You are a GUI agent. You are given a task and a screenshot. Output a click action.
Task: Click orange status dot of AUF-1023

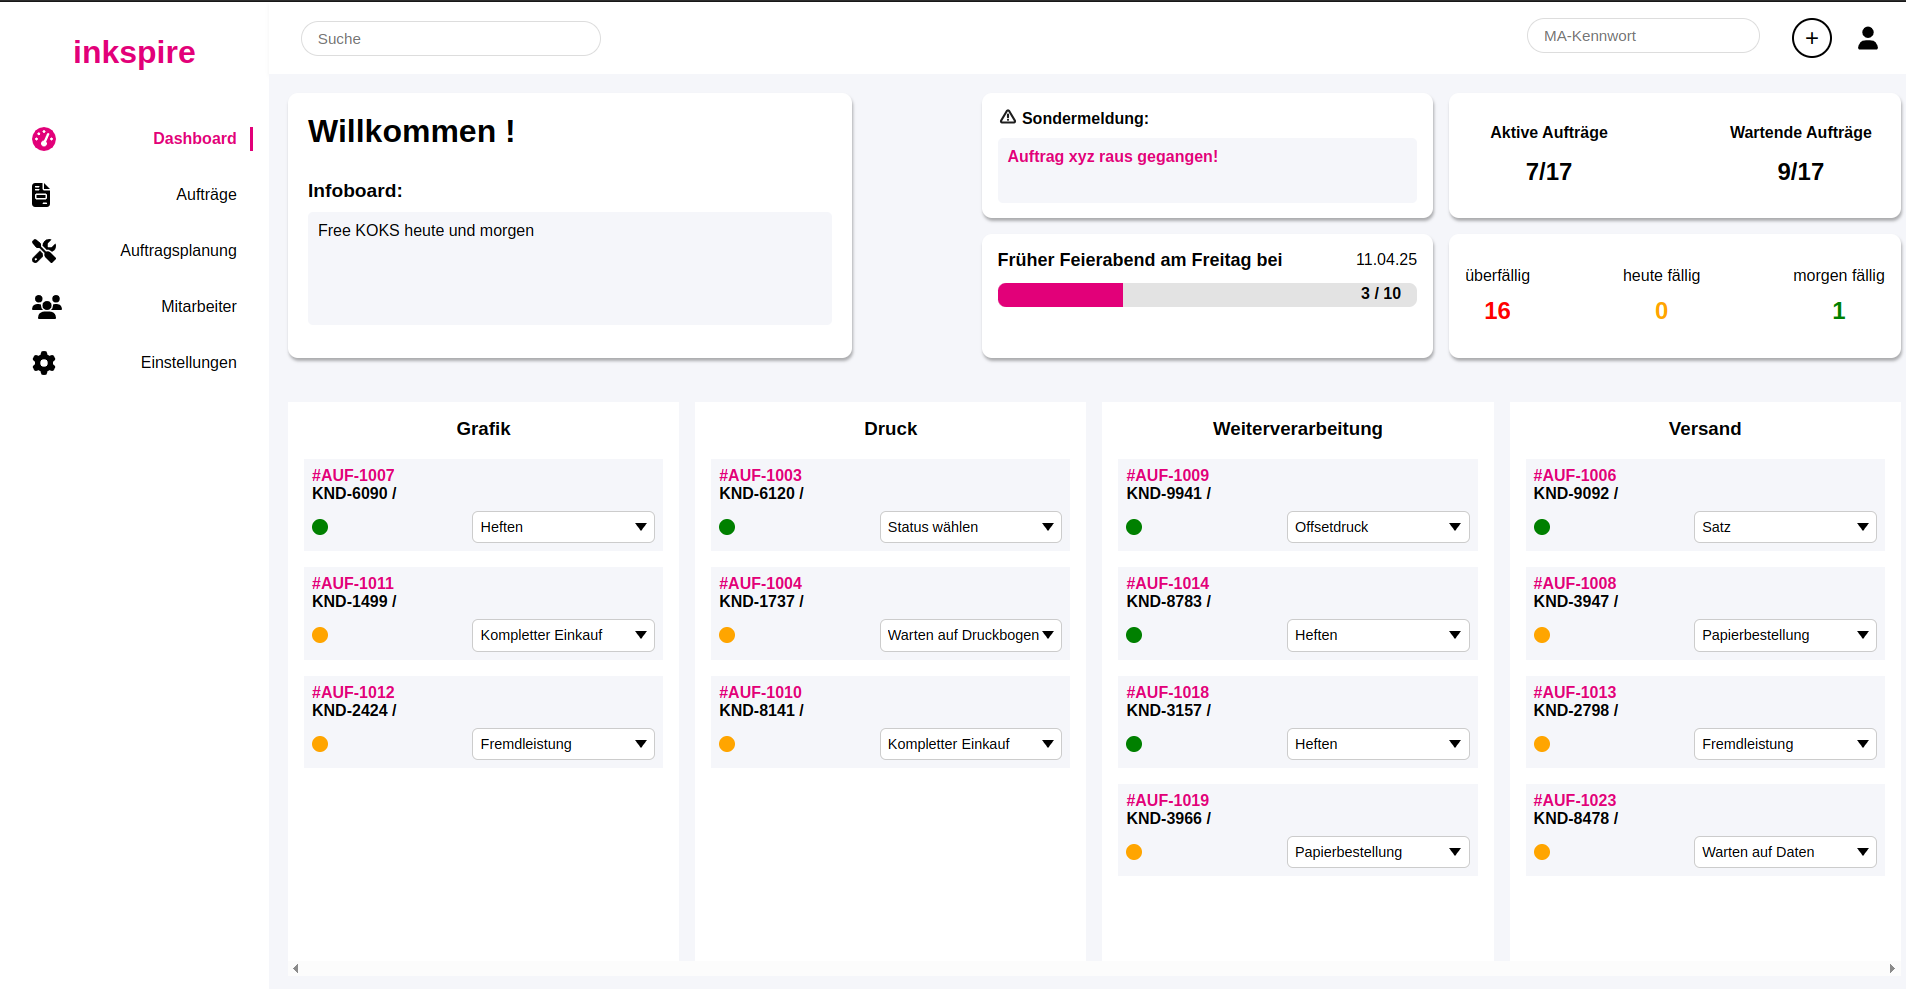[1542, 852]
